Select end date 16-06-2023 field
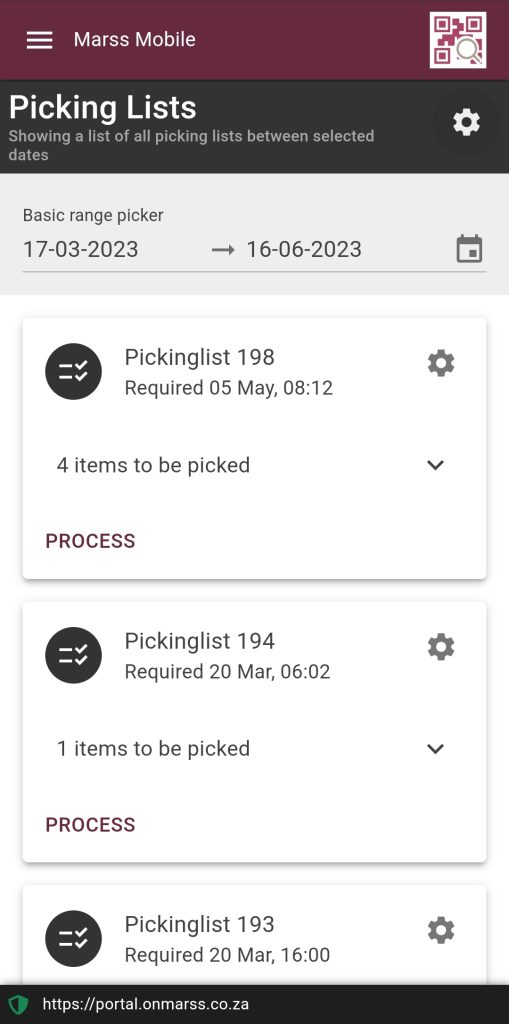This screenshot has height=1024, width=509. (304, 249)
